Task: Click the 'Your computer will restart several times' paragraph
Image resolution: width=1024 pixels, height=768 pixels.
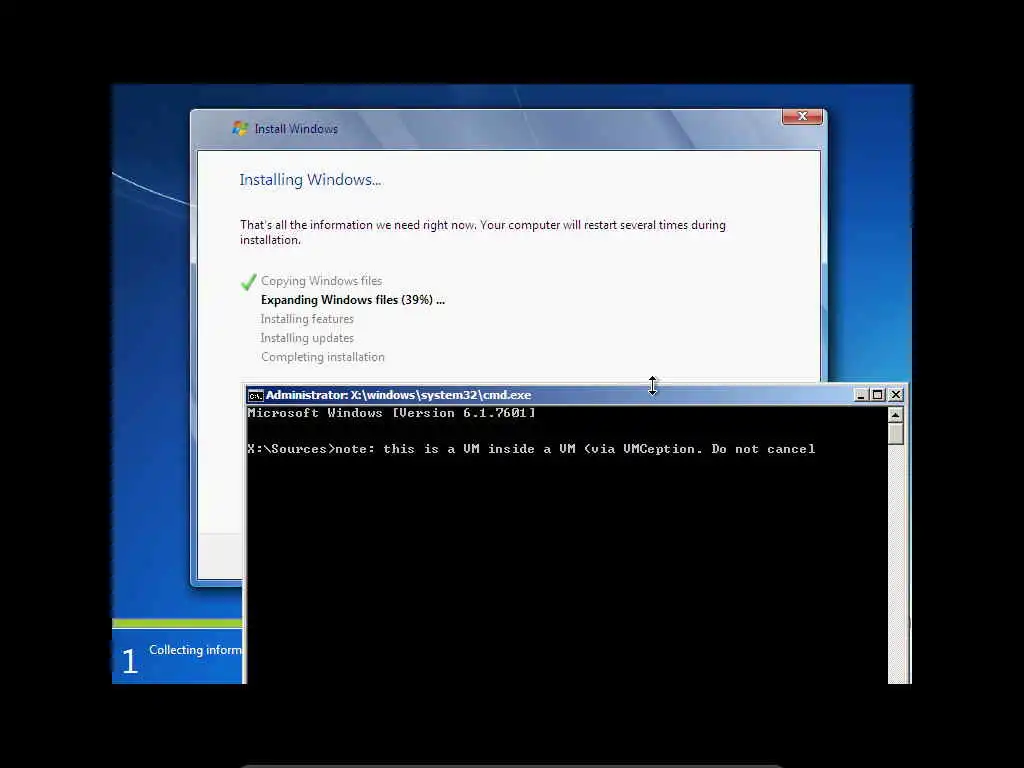Action: [x=483, y=232]
